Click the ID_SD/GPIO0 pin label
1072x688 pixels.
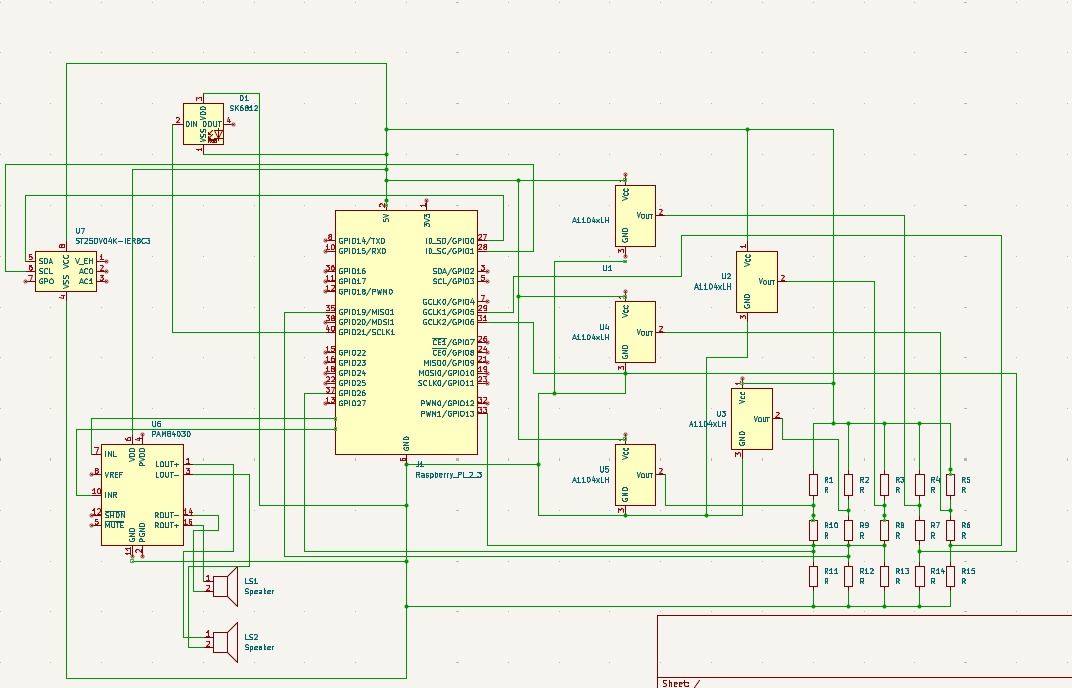tap(450, 241)
